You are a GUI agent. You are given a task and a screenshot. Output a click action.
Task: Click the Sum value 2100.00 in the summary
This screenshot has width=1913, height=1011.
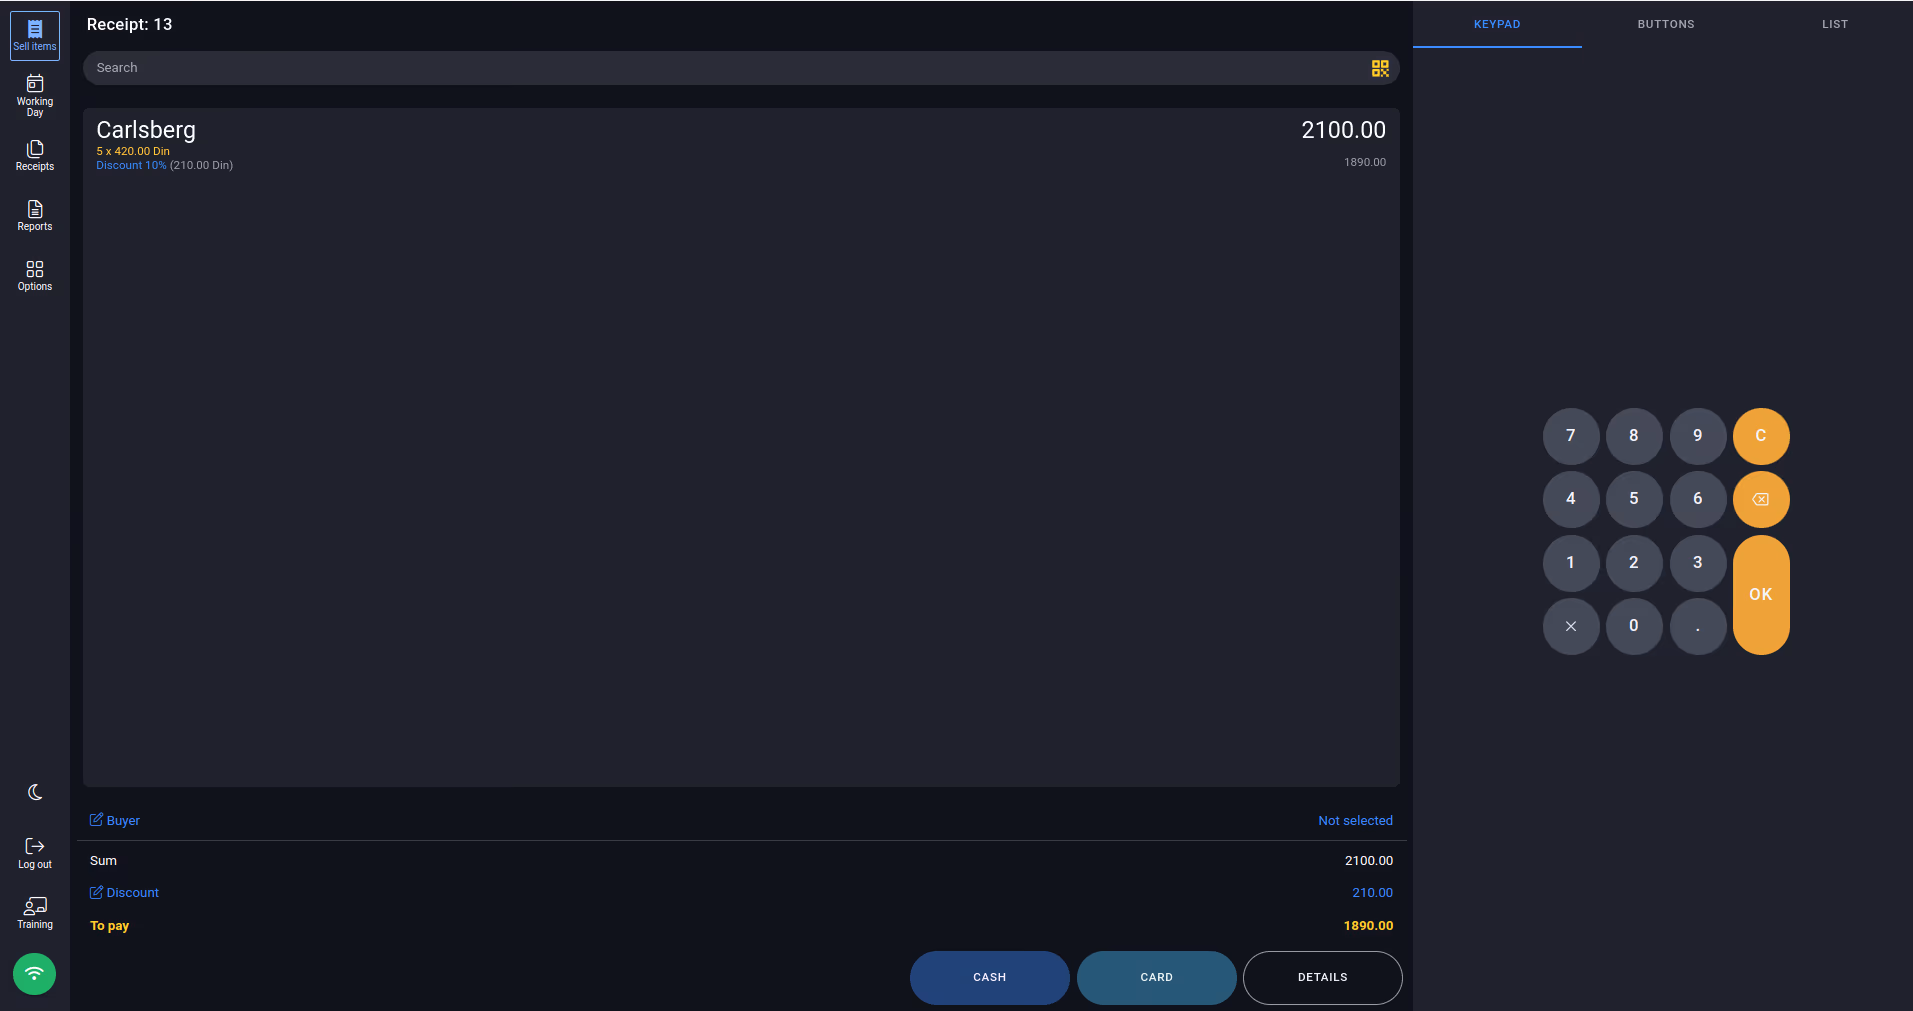[x=1369, y=860]
